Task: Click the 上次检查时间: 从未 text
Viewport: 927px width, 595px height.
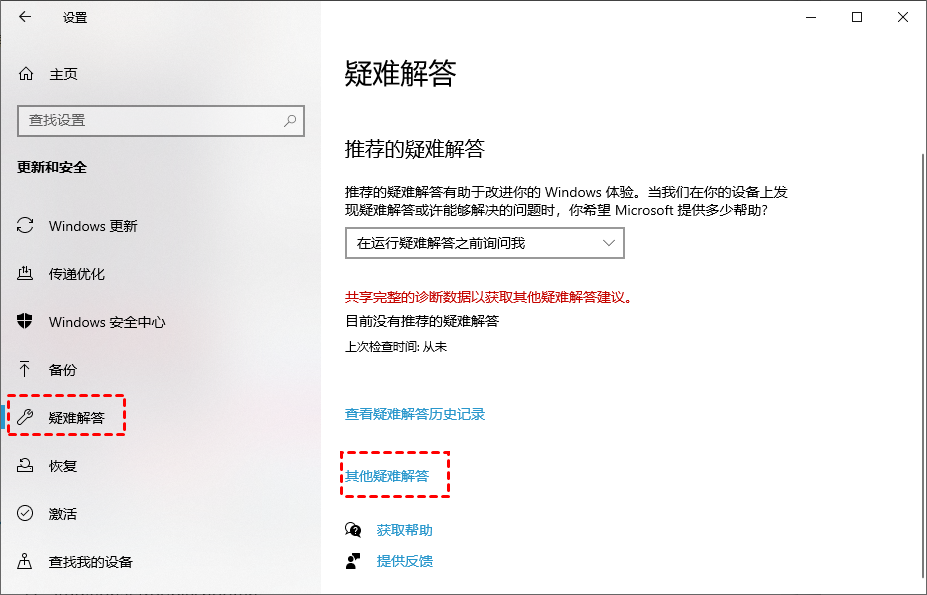Action: (396, 347)
